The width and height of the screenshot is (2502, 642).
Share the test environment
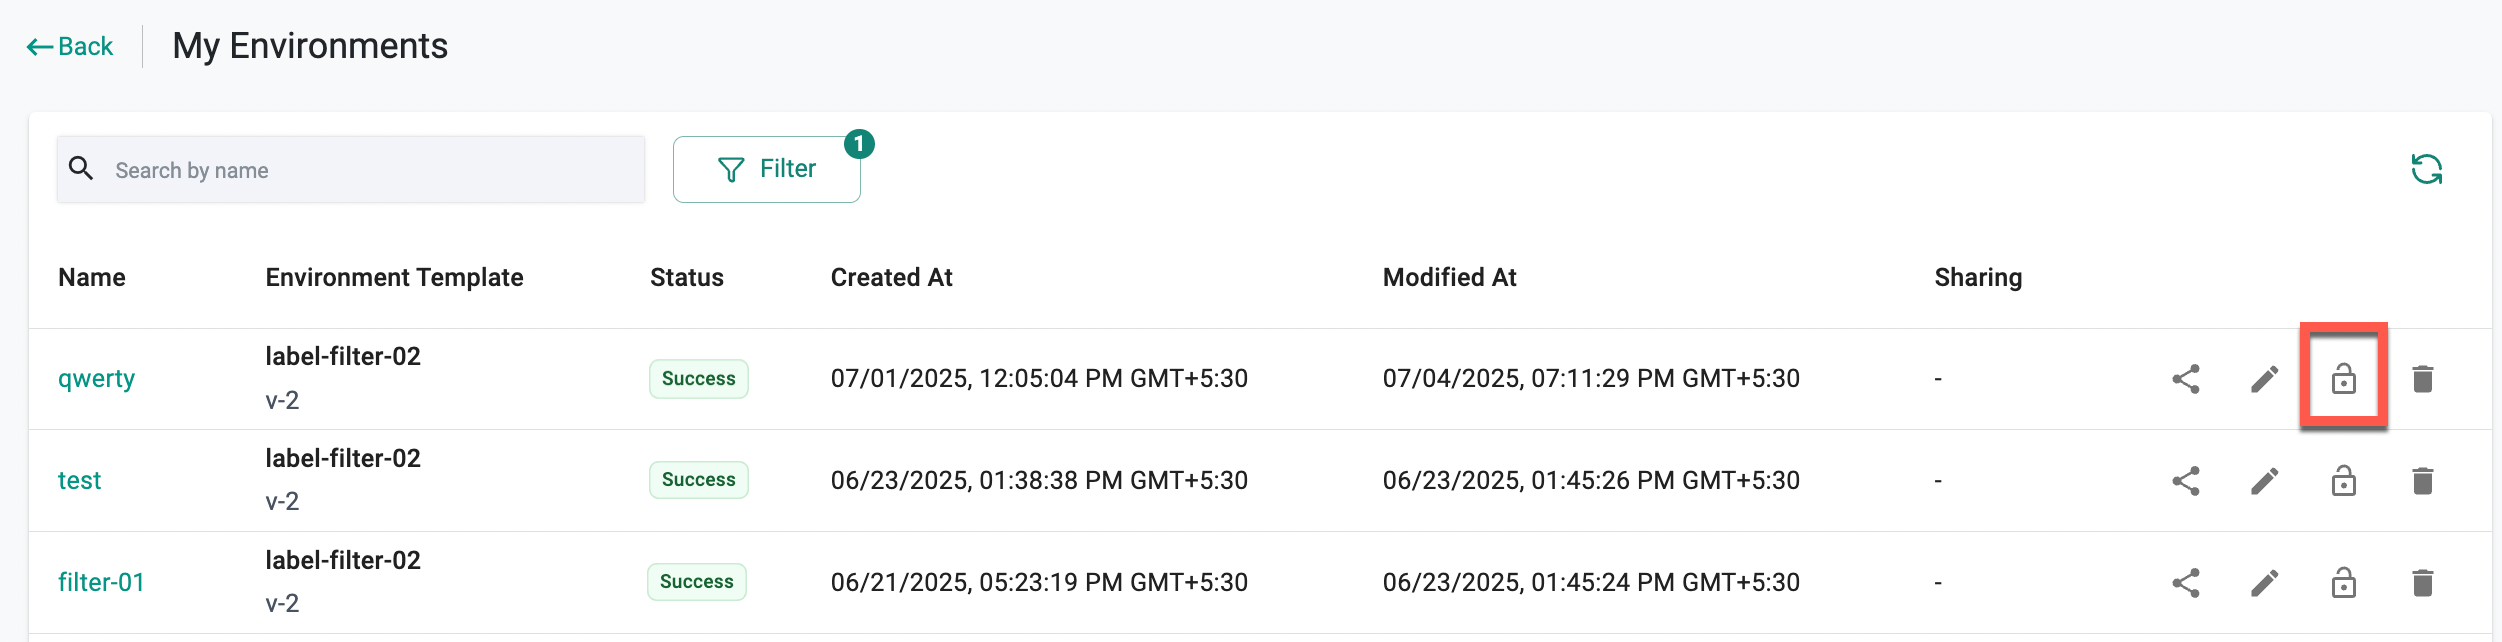(2186, 481)
